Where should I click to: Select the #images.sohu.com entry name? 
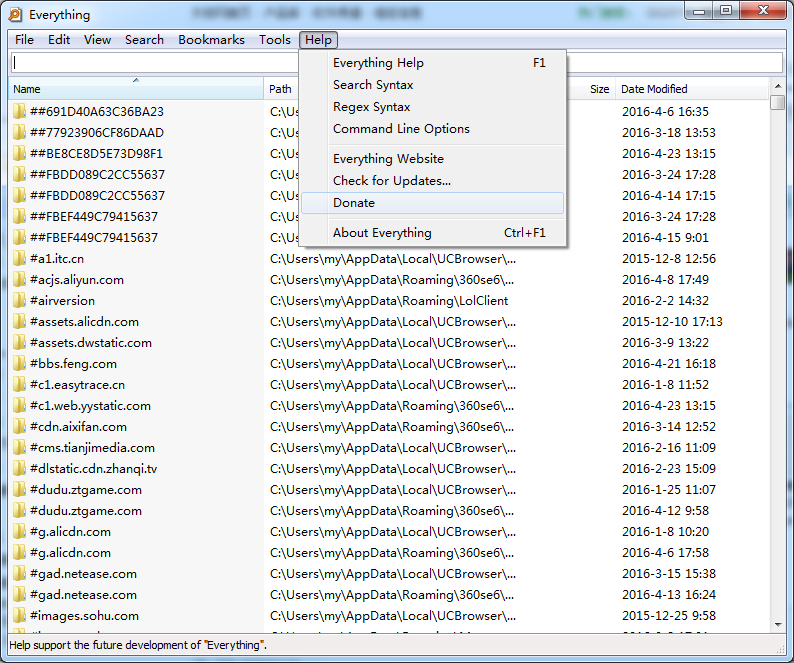coord(84,616)
